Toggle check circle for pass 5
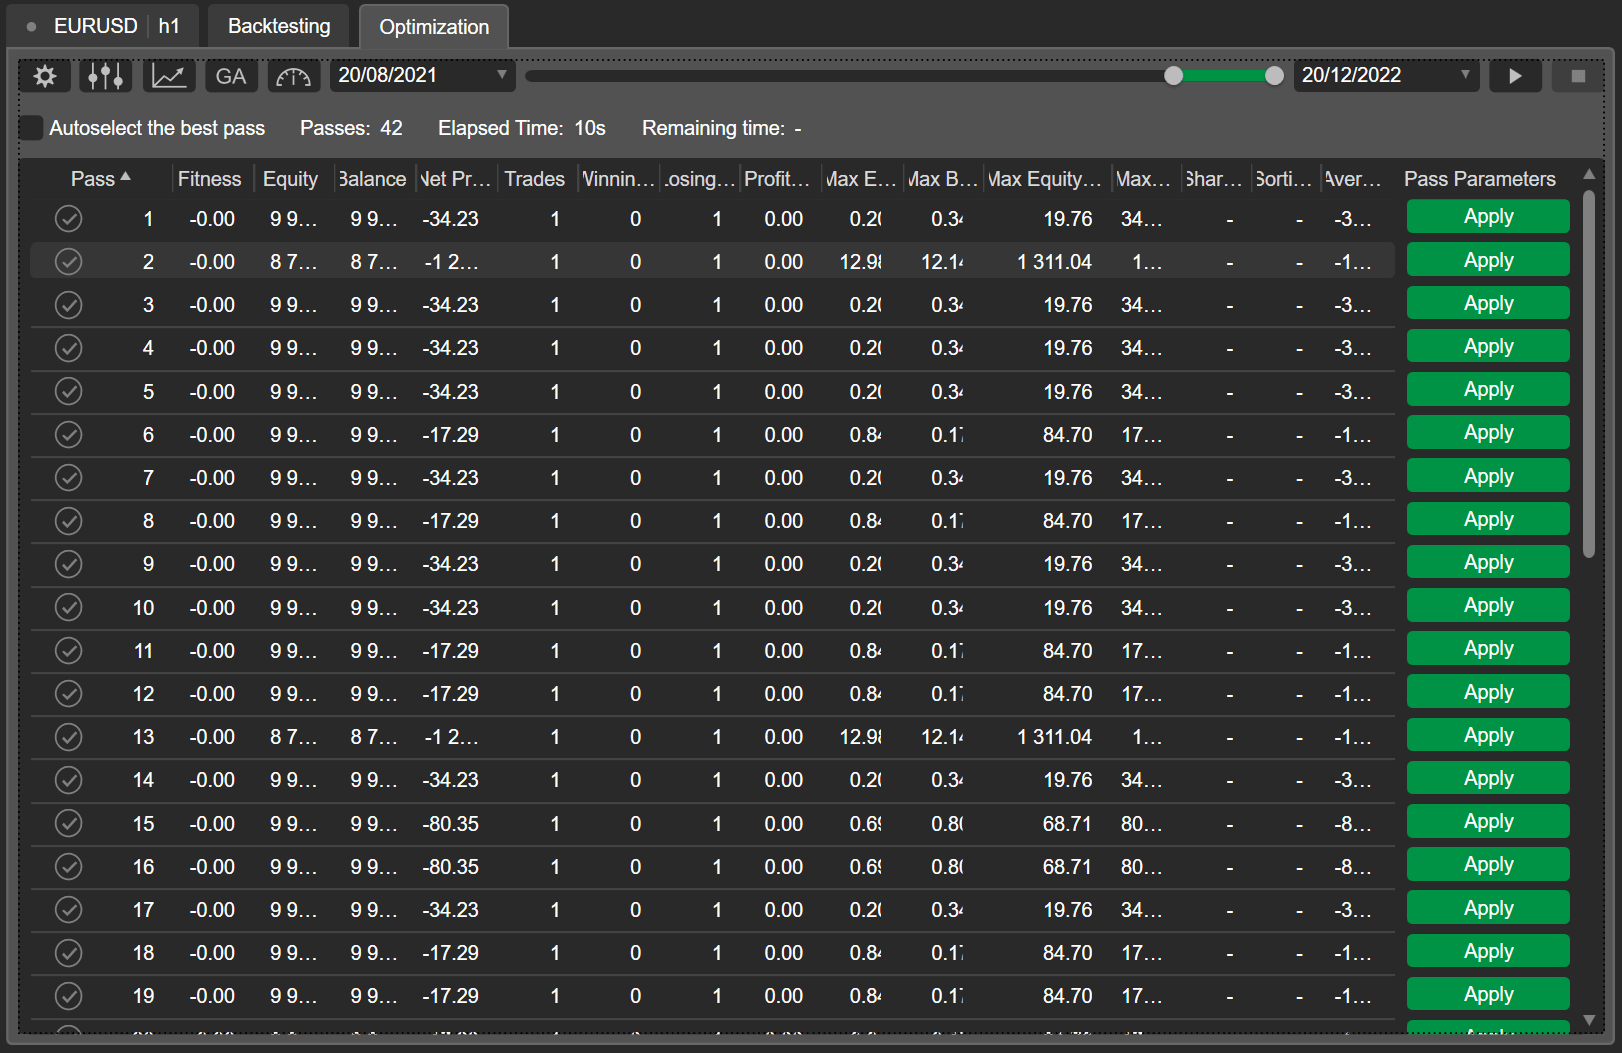This screenshot has height=1053, width=1622. 68,391
